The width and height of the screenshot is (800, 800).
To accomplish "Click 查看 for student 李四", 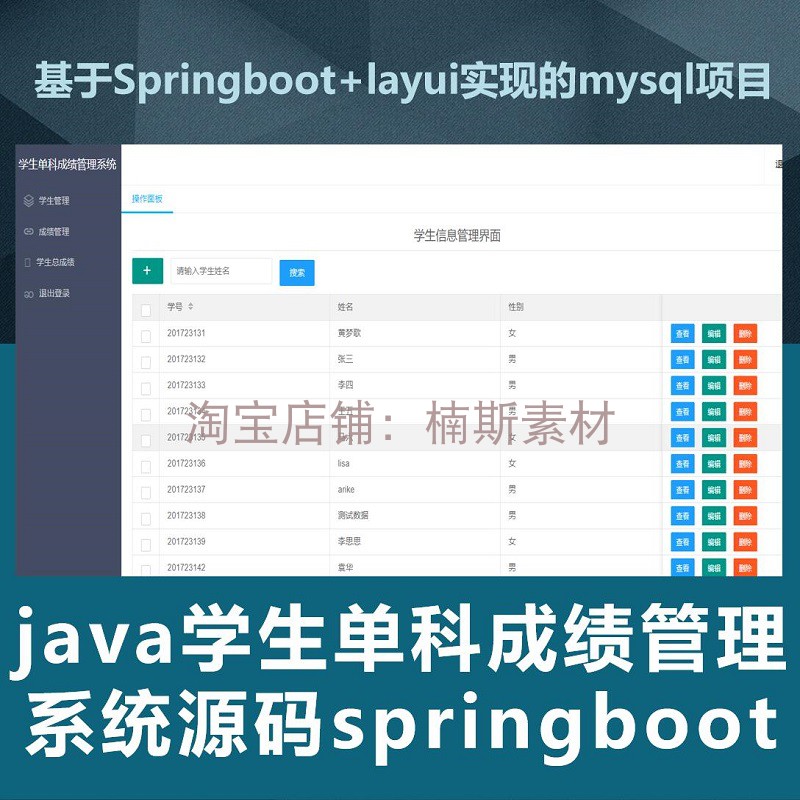I will [x=683, y=386].
